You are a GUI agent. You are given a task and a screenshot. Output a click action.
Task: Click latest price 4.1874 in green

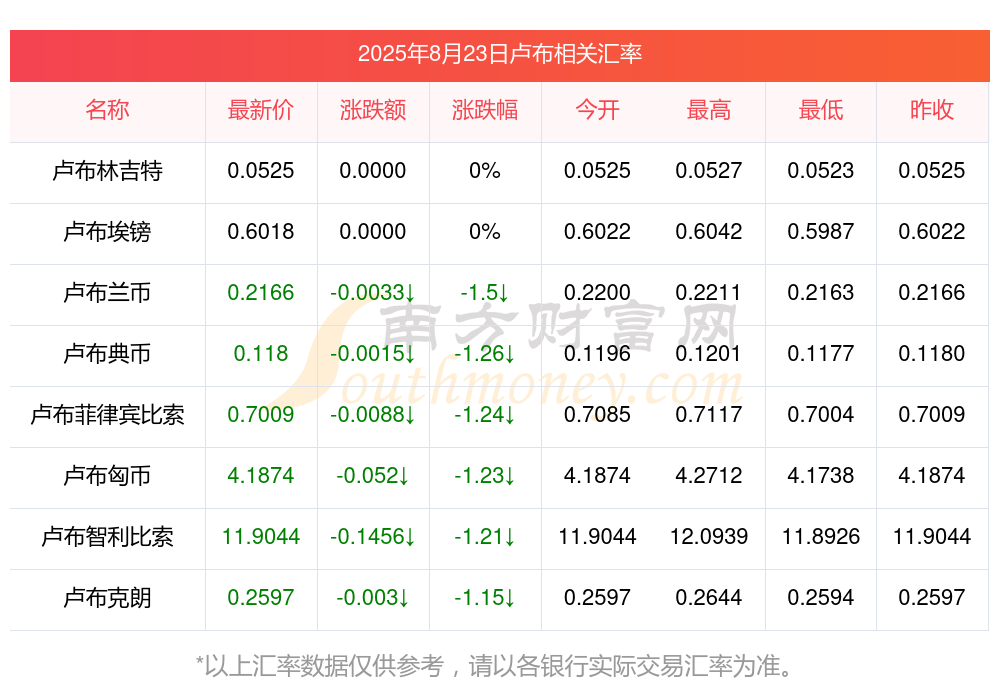coord(261,475)
